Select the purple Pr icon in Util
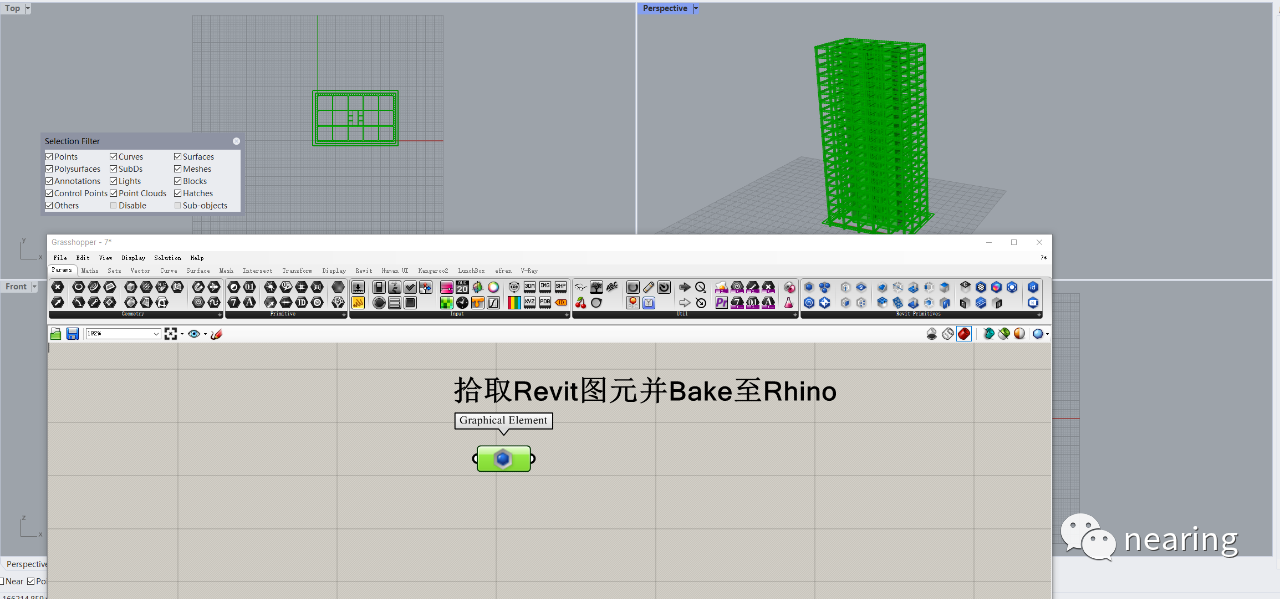Viewport: 1280px width, 599px height. (x=721, y=303)
